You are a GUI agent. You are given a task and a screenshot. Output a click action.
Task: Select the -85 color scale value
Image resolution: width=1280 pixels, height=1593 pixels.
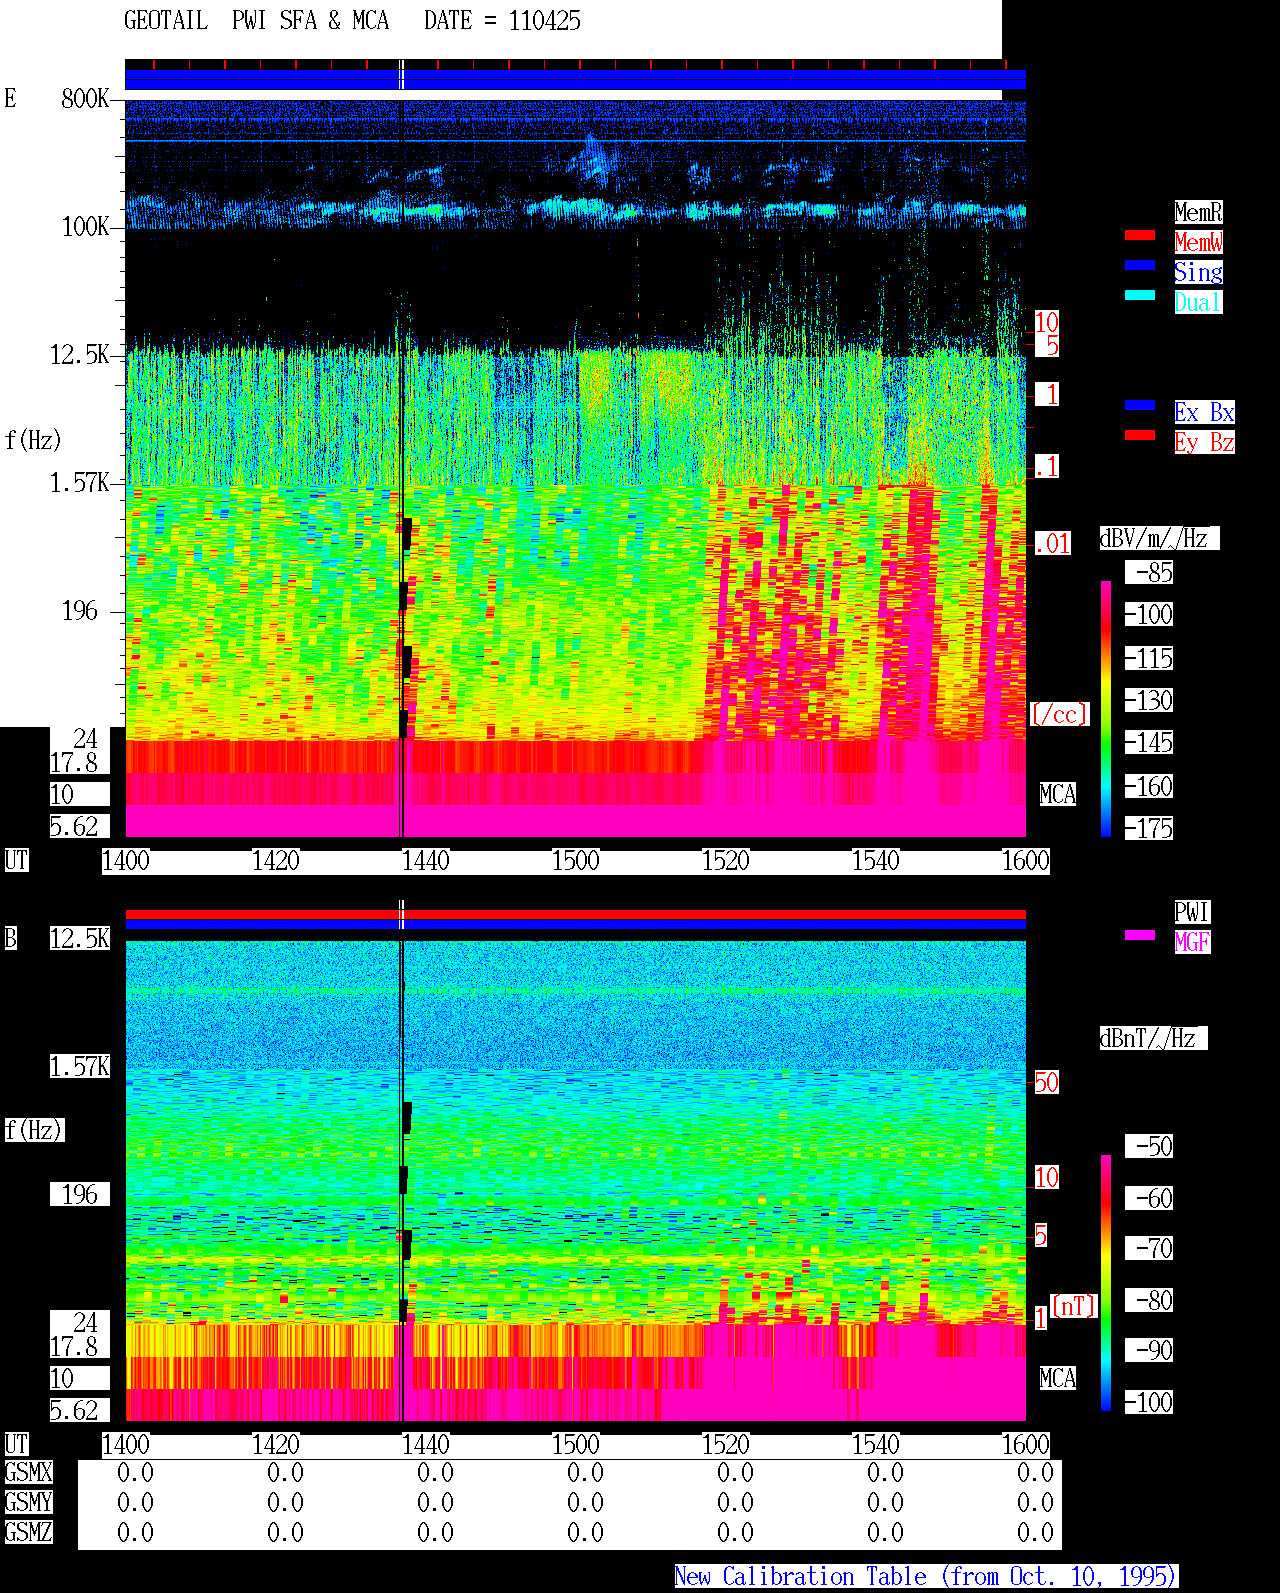[1149, 572]
